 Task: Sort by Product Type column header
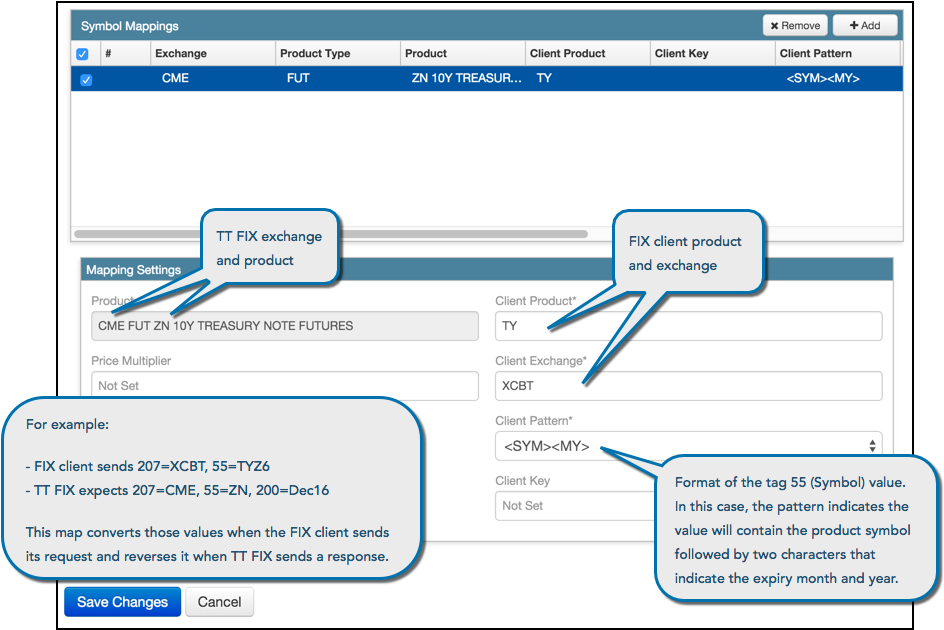315,54
